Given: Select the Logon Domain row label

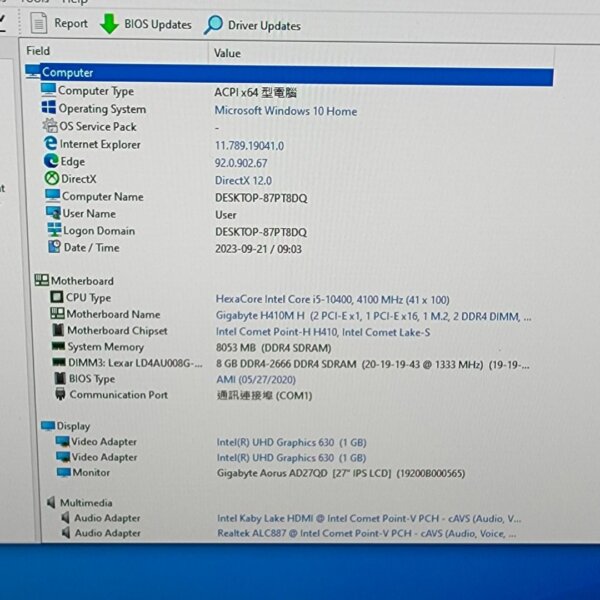Looking at the screenshot, I should 99,231.
